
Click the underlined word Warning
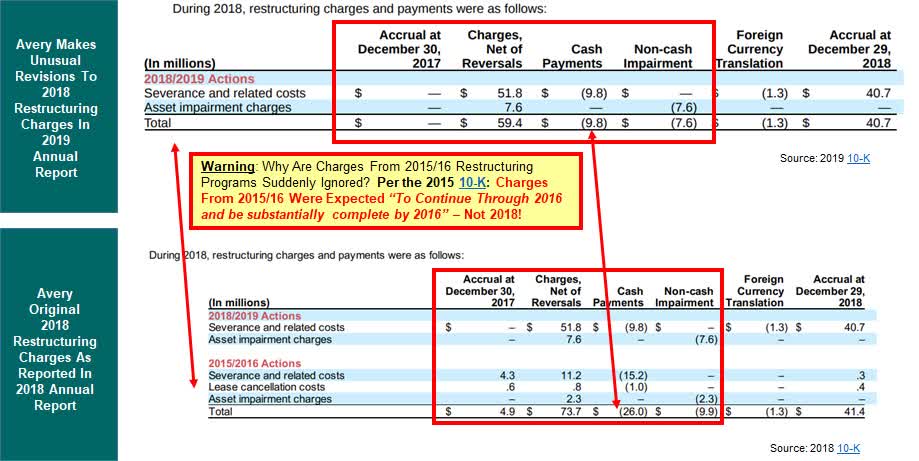click(x=228, y=166)
